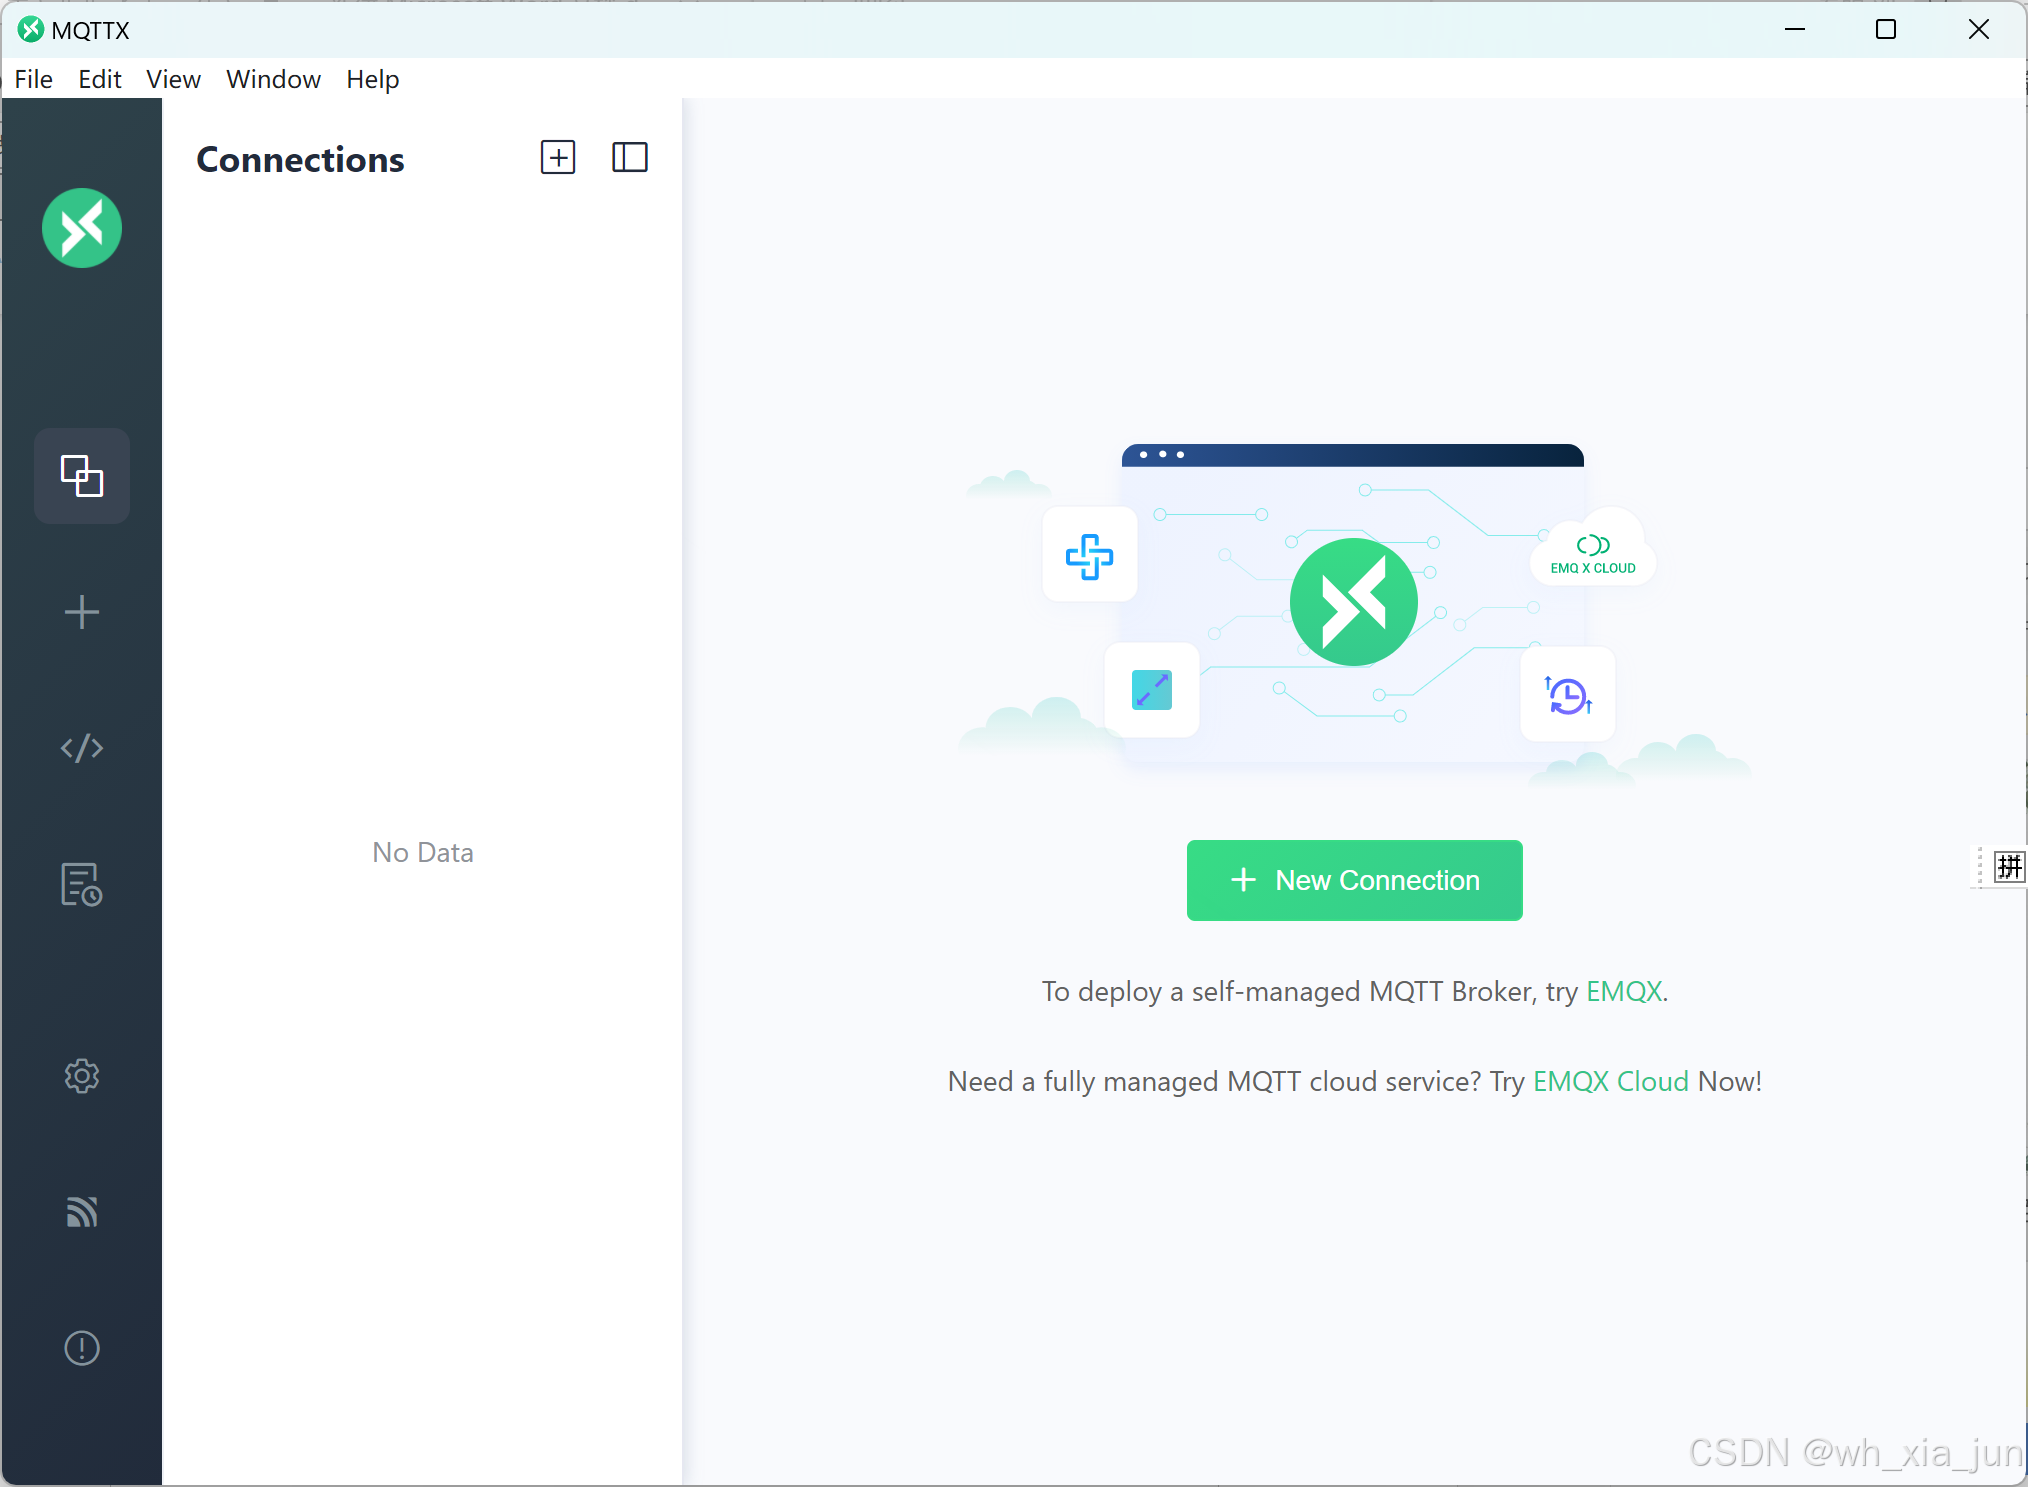Maximize the MQTTX window
Image resolution: width=2028 pixels, height=1487 pixels.
1886,29
